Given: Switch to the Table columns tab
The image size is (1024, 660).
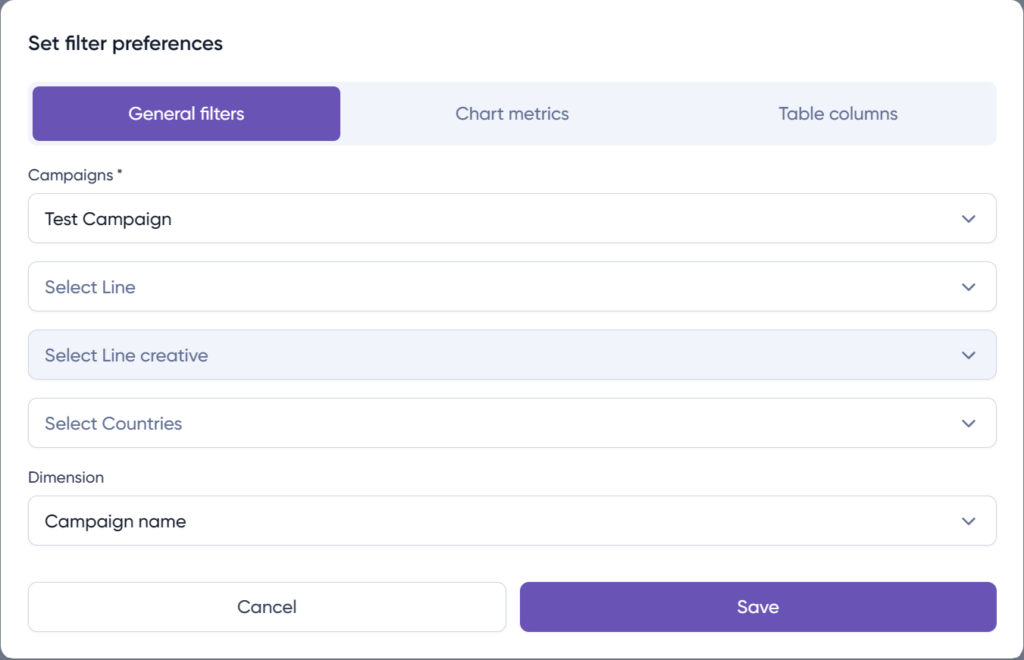Looking at the screenshot, I should click(837, 113).
